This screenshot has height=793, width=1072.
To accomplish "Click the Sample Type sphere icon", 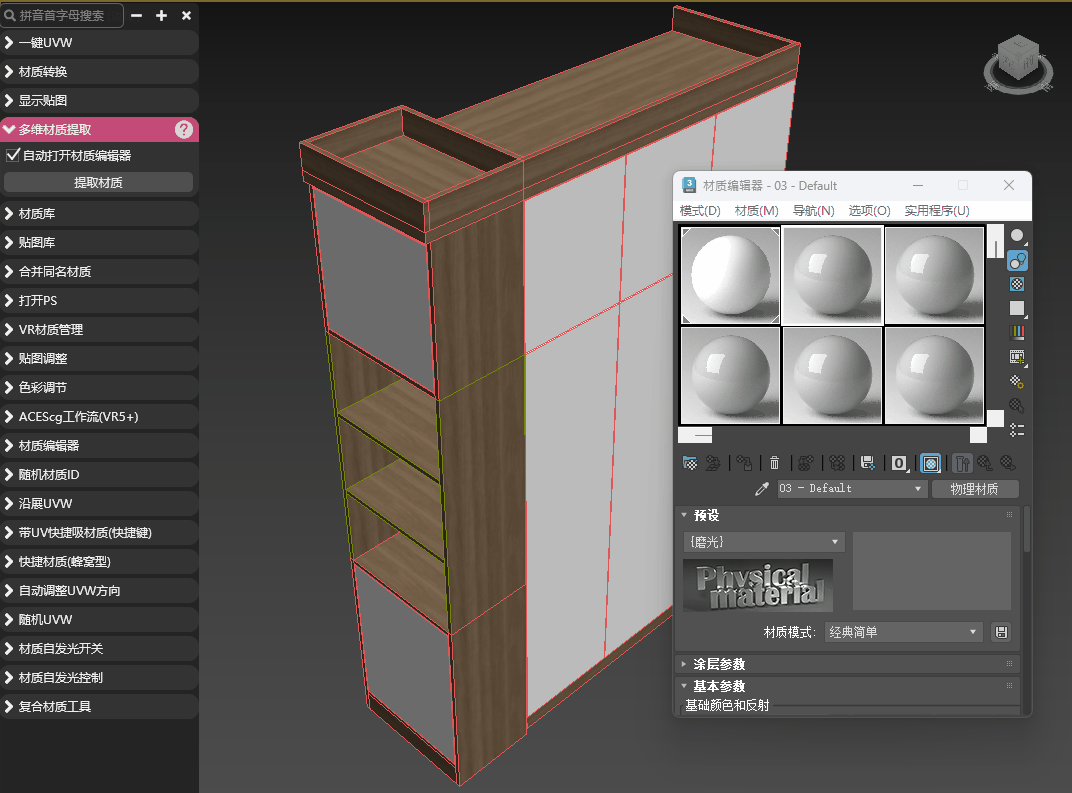I will pos(1017,236).
